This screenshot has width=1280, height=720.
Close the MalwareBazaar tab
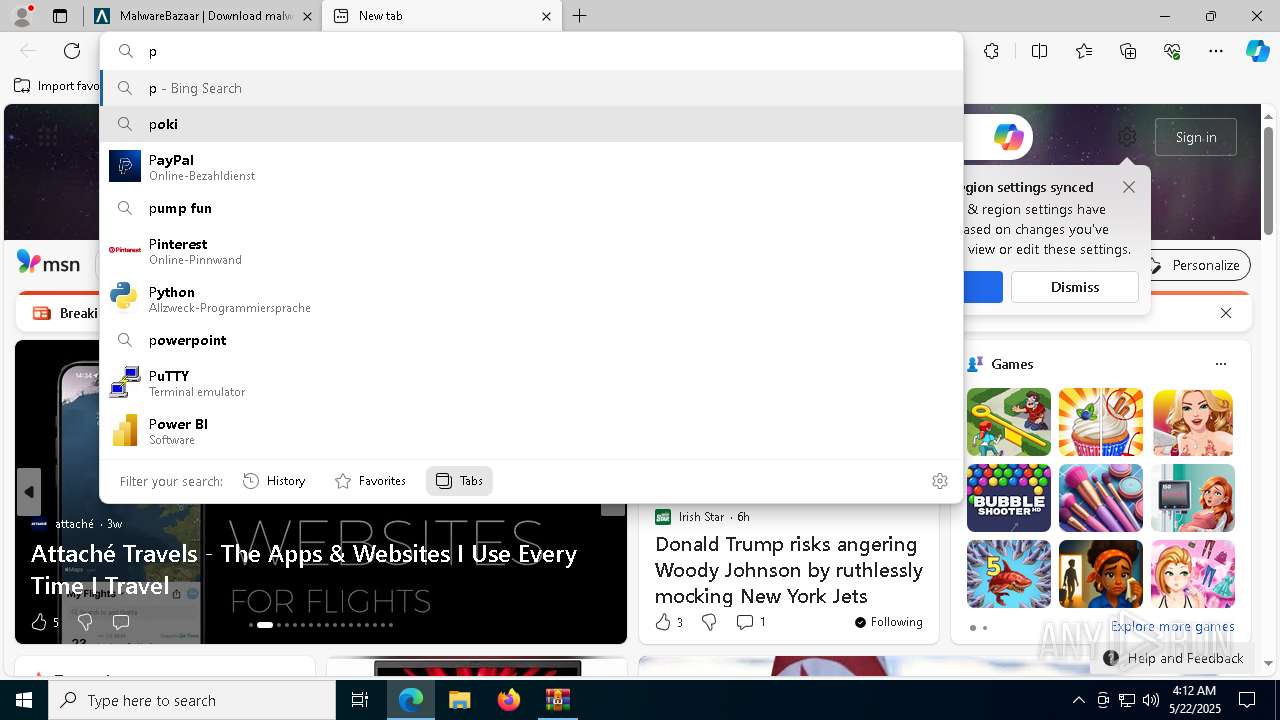click(x=307, y=16)
